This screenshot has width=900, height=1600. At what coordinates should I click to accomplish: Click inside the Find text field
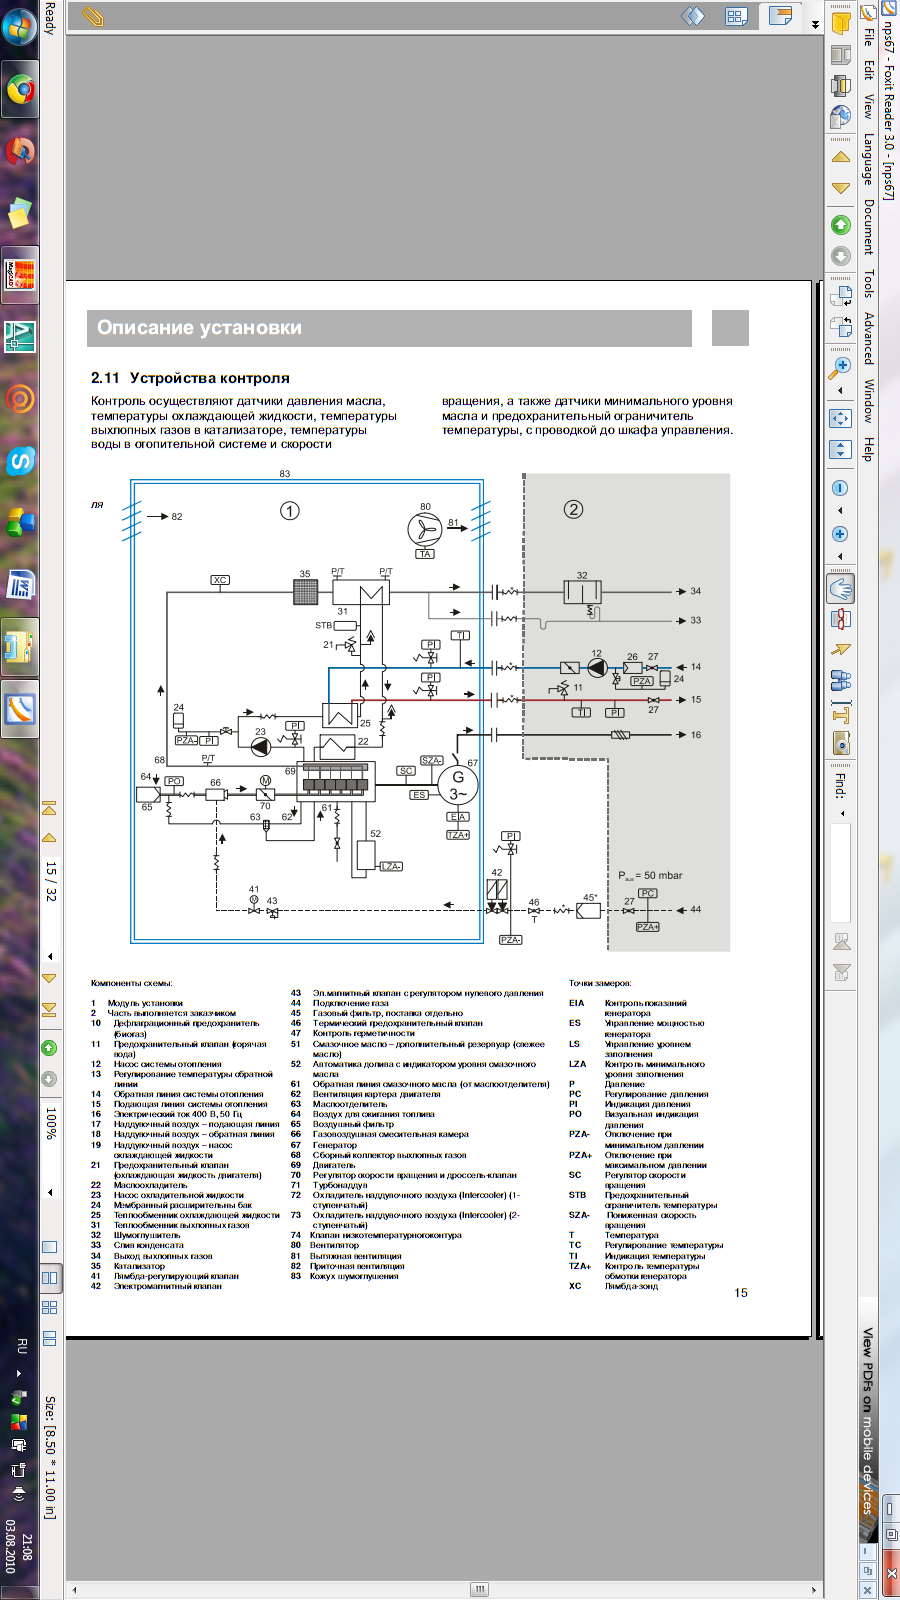pyautogui.click(x=841, y=870)
